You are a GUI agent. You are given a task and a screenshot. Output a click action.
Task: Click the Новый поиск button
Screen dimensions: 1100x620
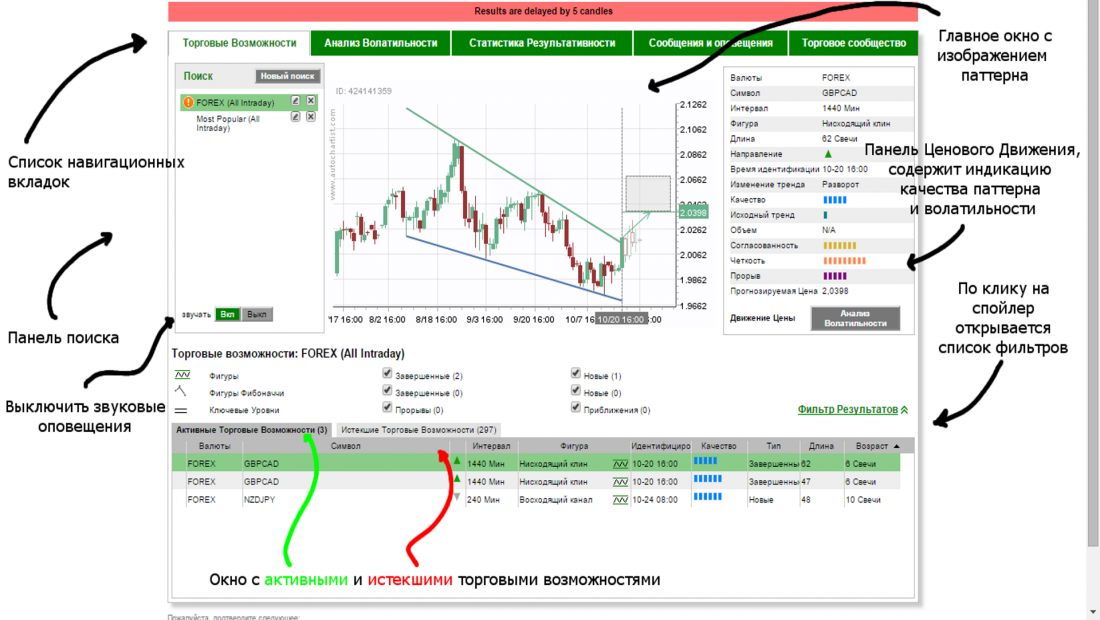click(288, 76)
